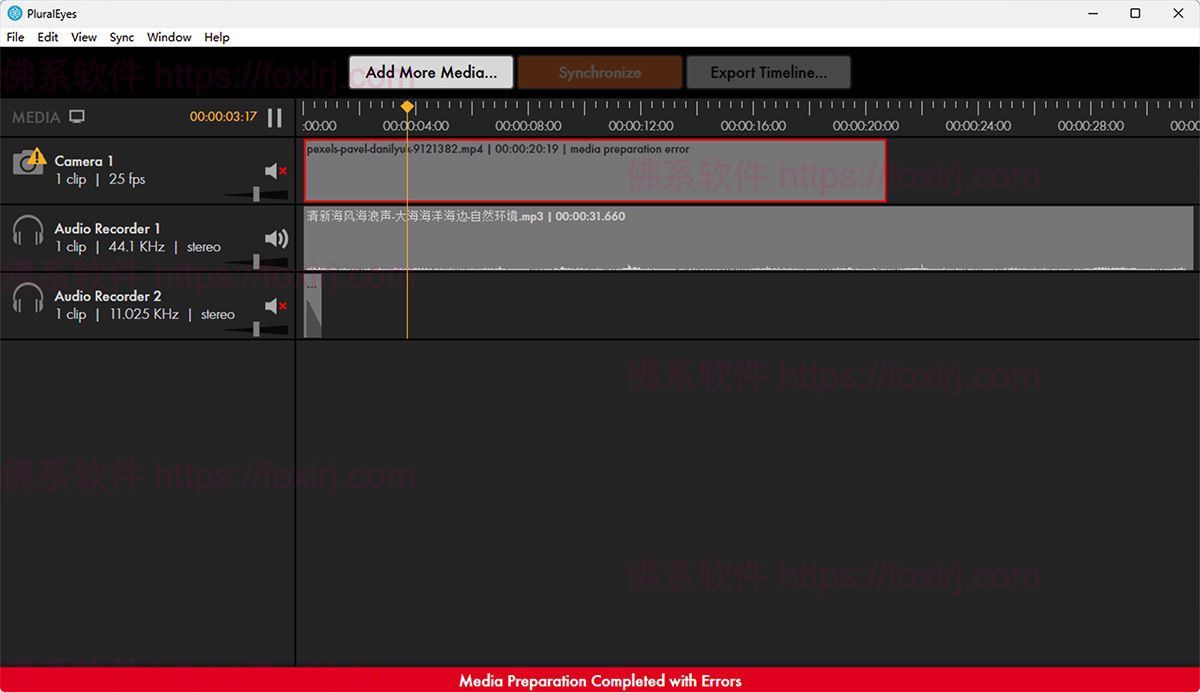
Task: Click the yellow playhead marker on the timeline
Action: (407, 108)
